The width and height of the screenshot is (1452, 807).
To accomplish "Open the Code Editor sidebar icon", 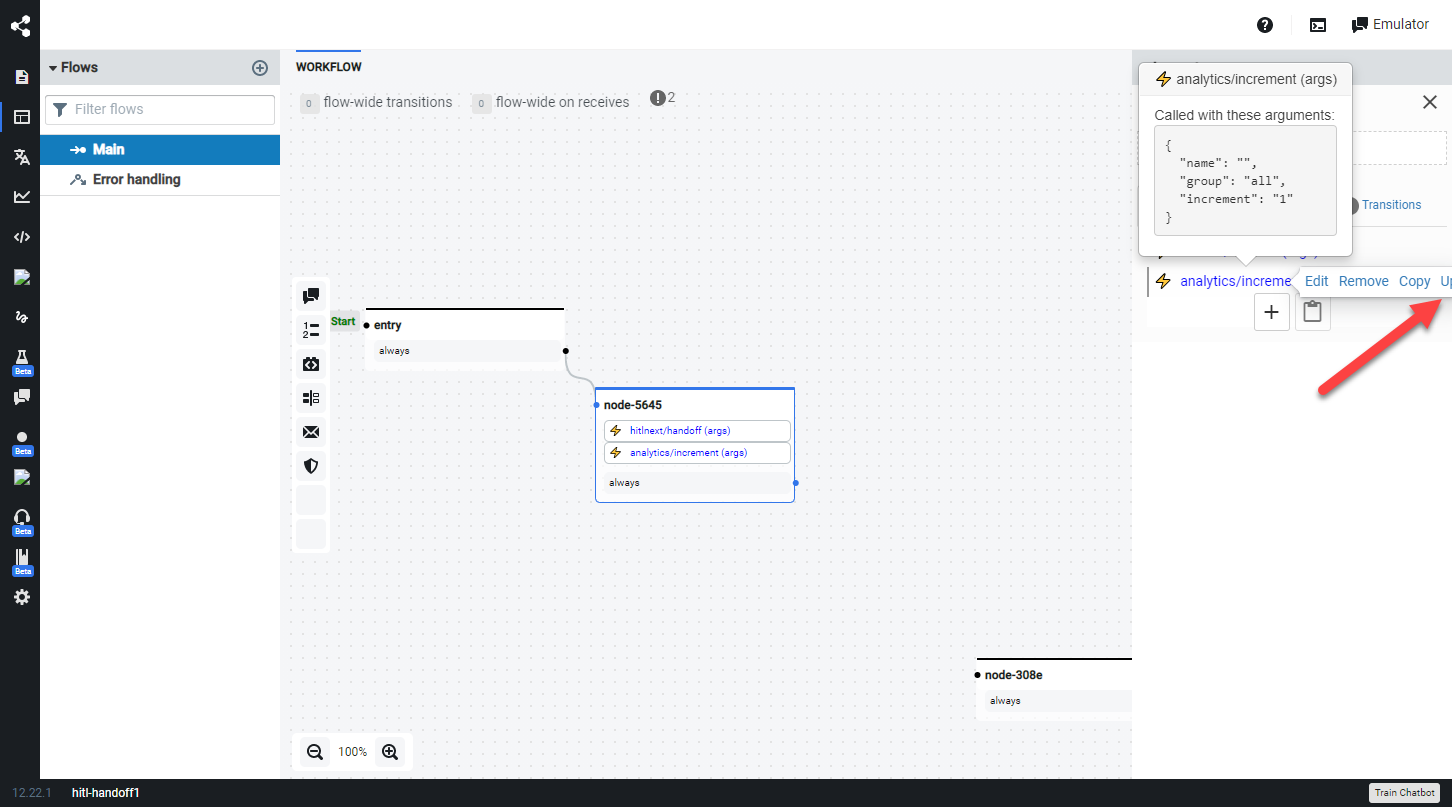I will (21, 237).
